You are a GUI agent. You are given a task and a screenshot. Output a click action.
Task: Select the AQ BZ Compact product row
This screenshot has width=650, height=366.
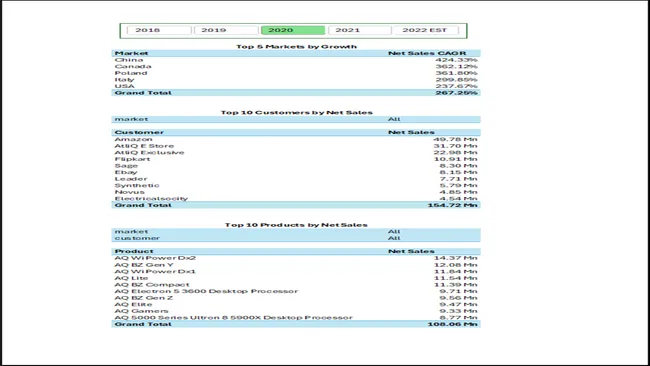click(296, 285)
